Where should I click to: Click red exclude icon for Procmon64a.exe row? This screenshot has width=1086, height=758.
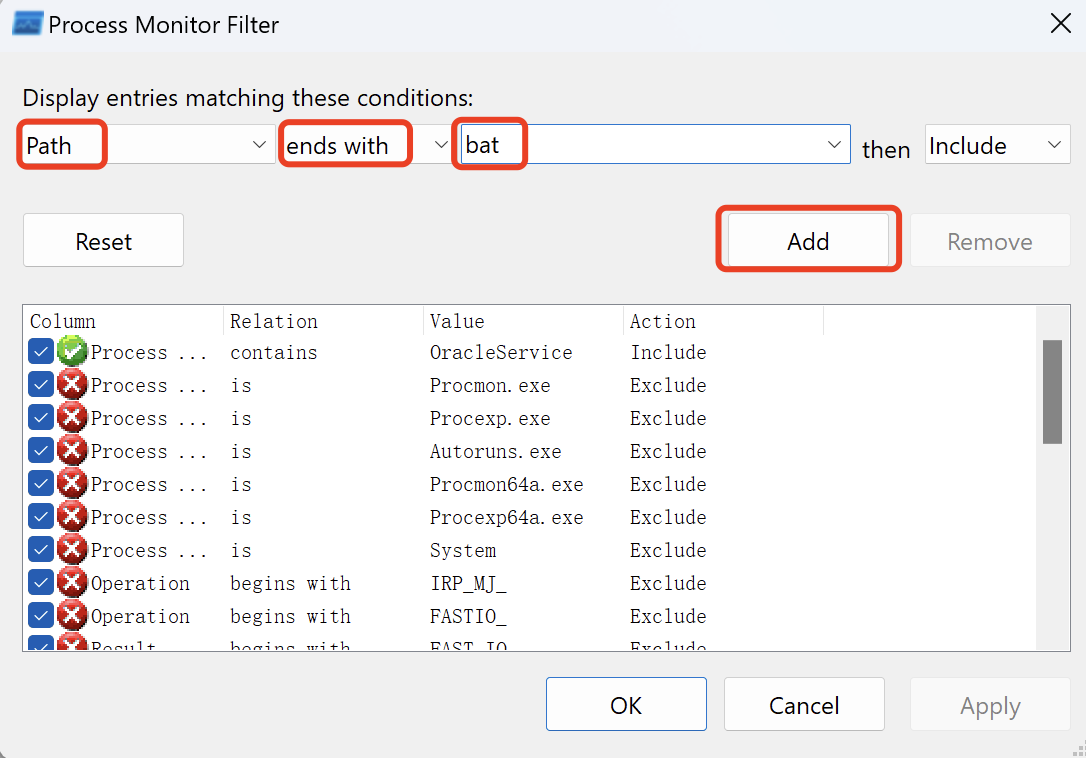[72, 484]
